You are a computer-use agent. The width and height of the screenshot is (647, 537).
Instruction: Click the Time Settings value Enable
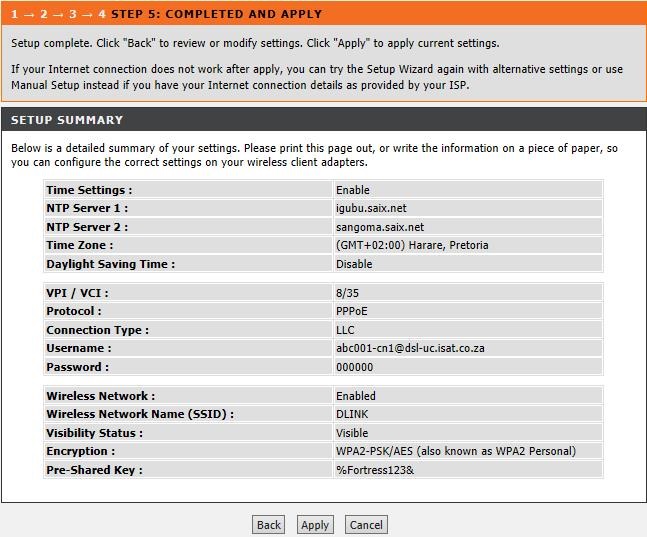pyautogui.click(x=352, y=190)
